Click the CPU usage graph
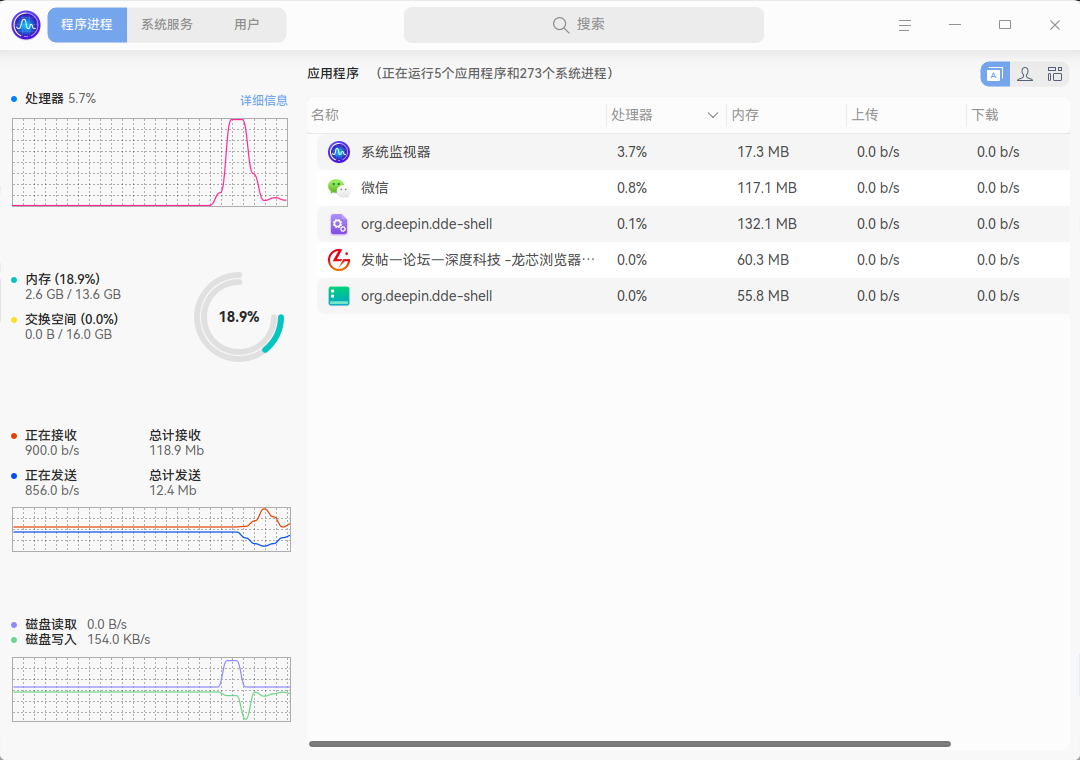Screen dimensions: 1080x760 tap(149, 162)
